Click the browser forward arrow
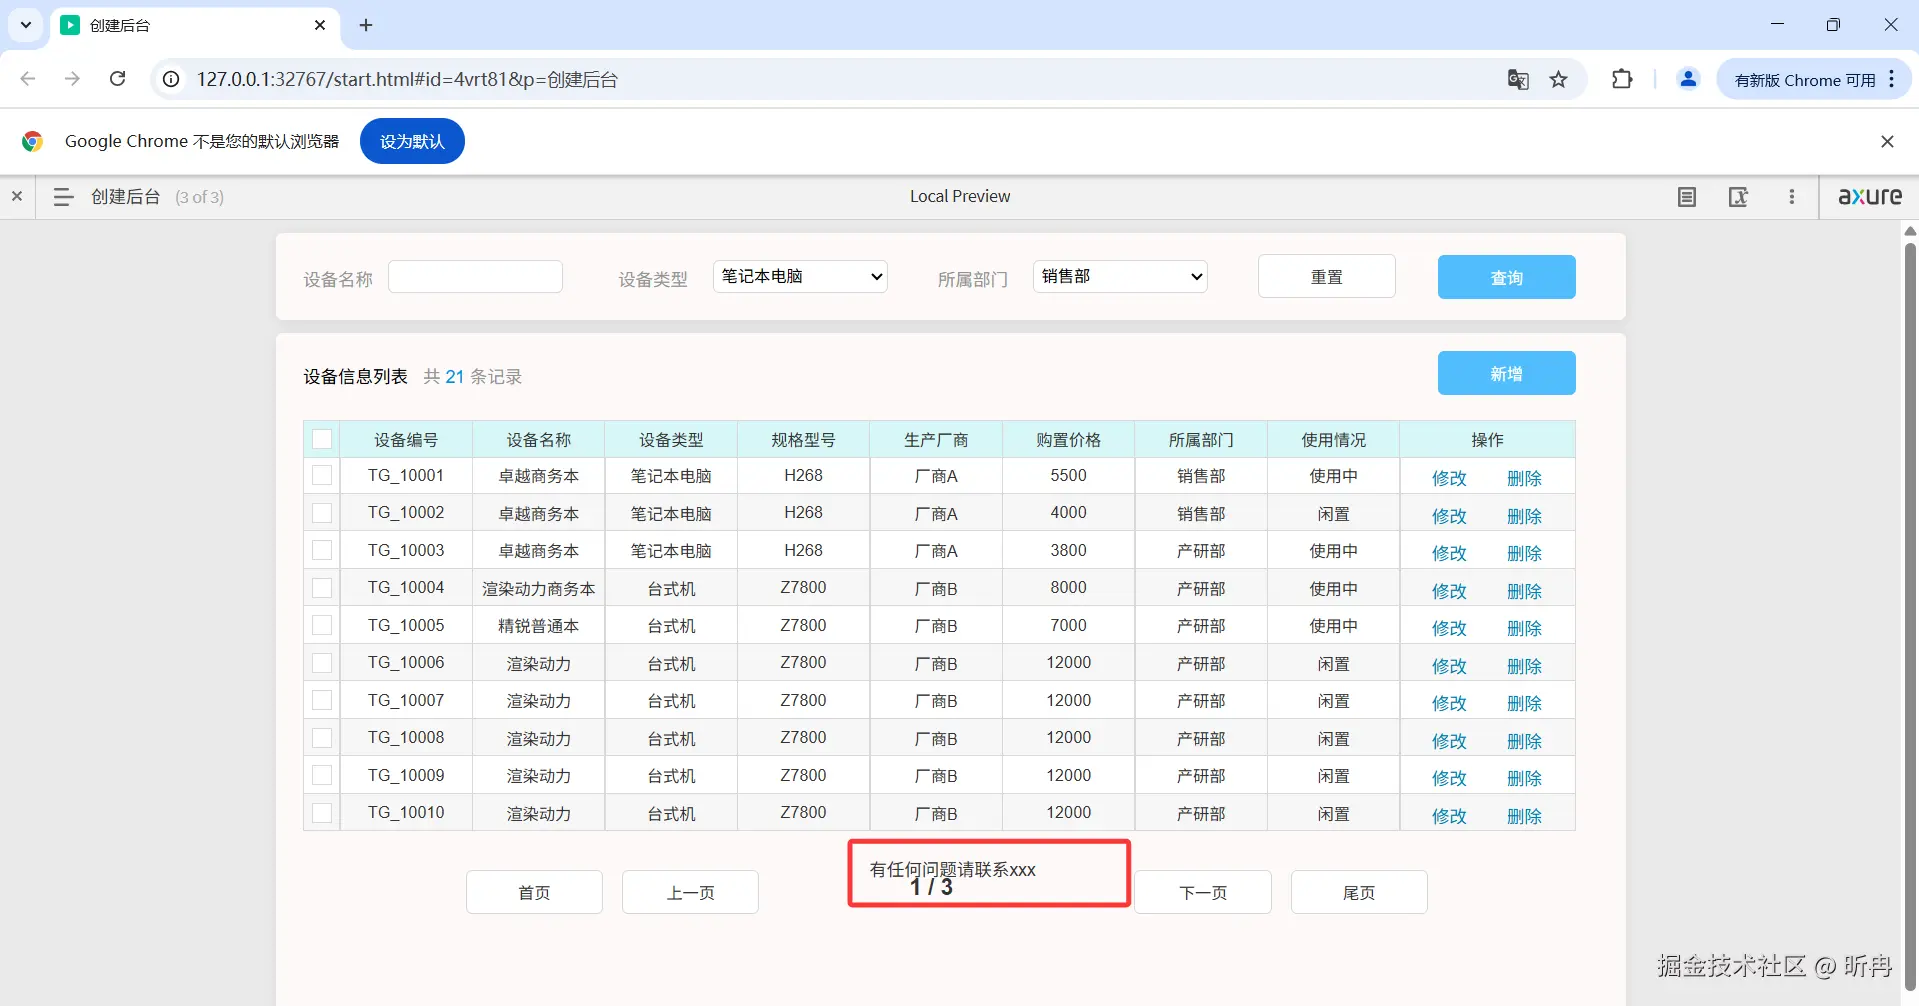This screenshot has width=1919, height=1006. (x=72, y=79)
